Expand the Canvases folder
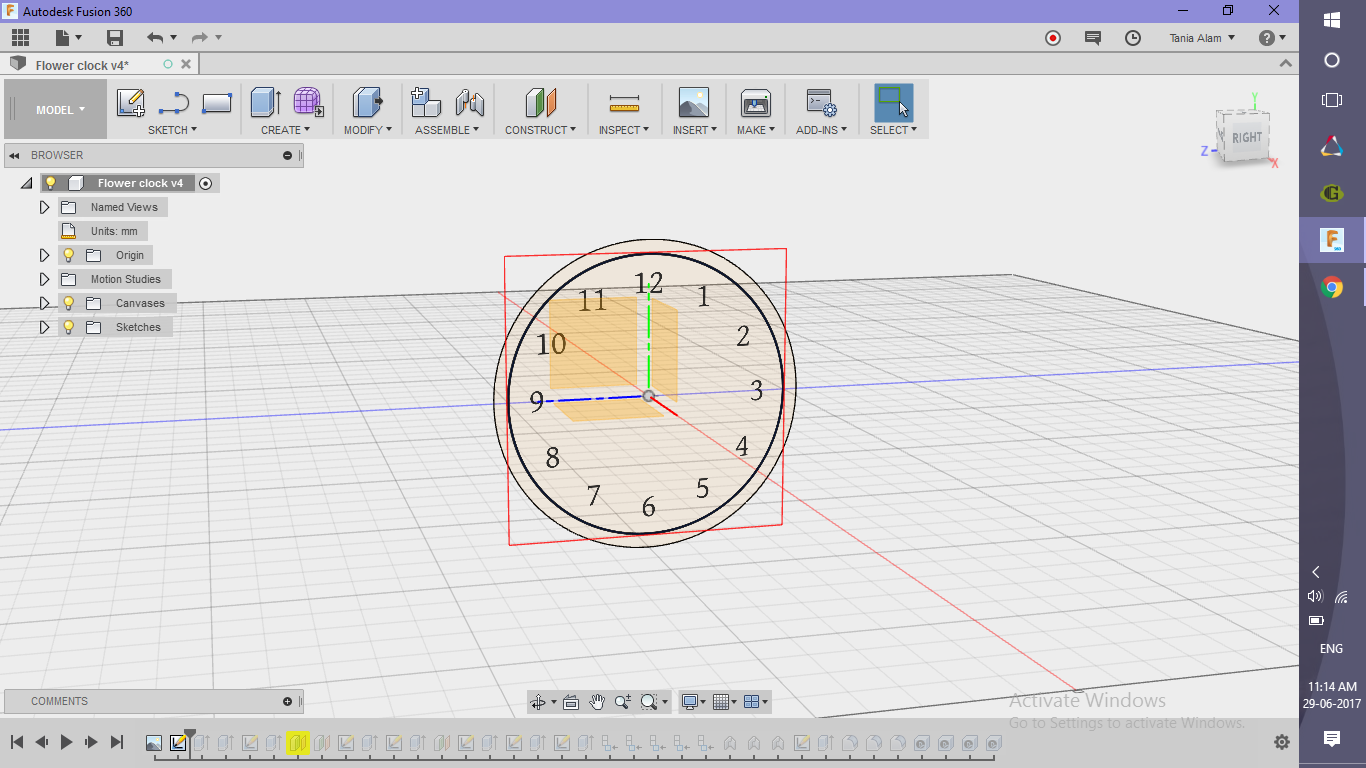 coord(44,303)
